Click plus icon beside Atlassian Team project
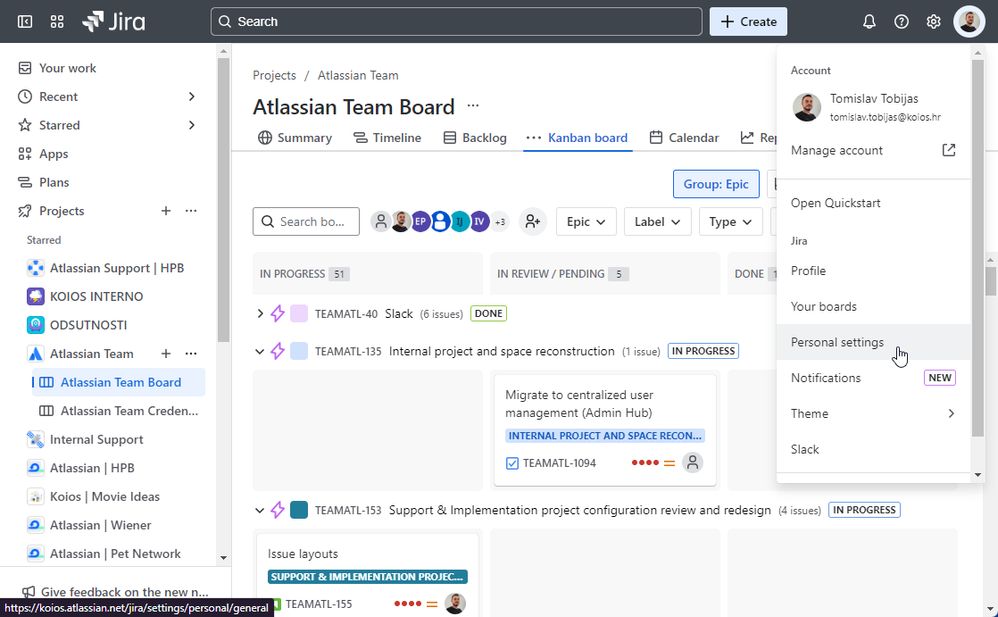998x617 pixels. [165, 353]
